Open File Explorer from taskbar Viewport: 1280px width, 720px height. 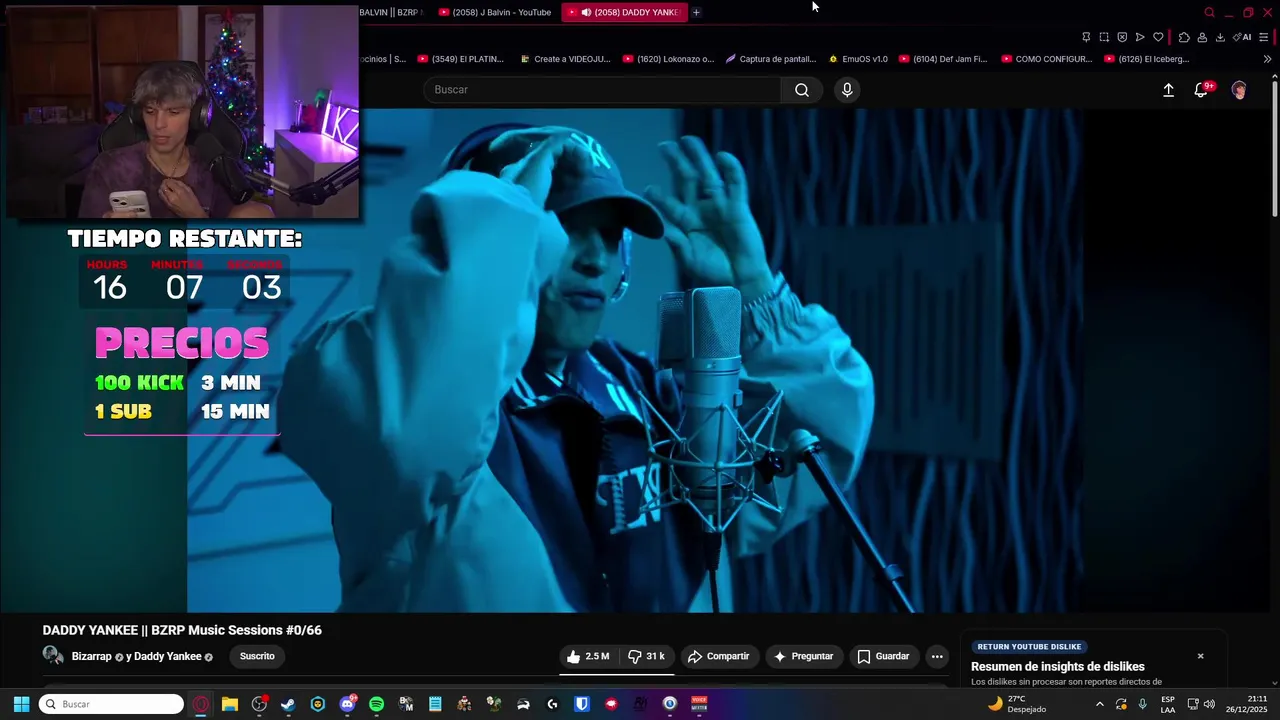point(230,704)
